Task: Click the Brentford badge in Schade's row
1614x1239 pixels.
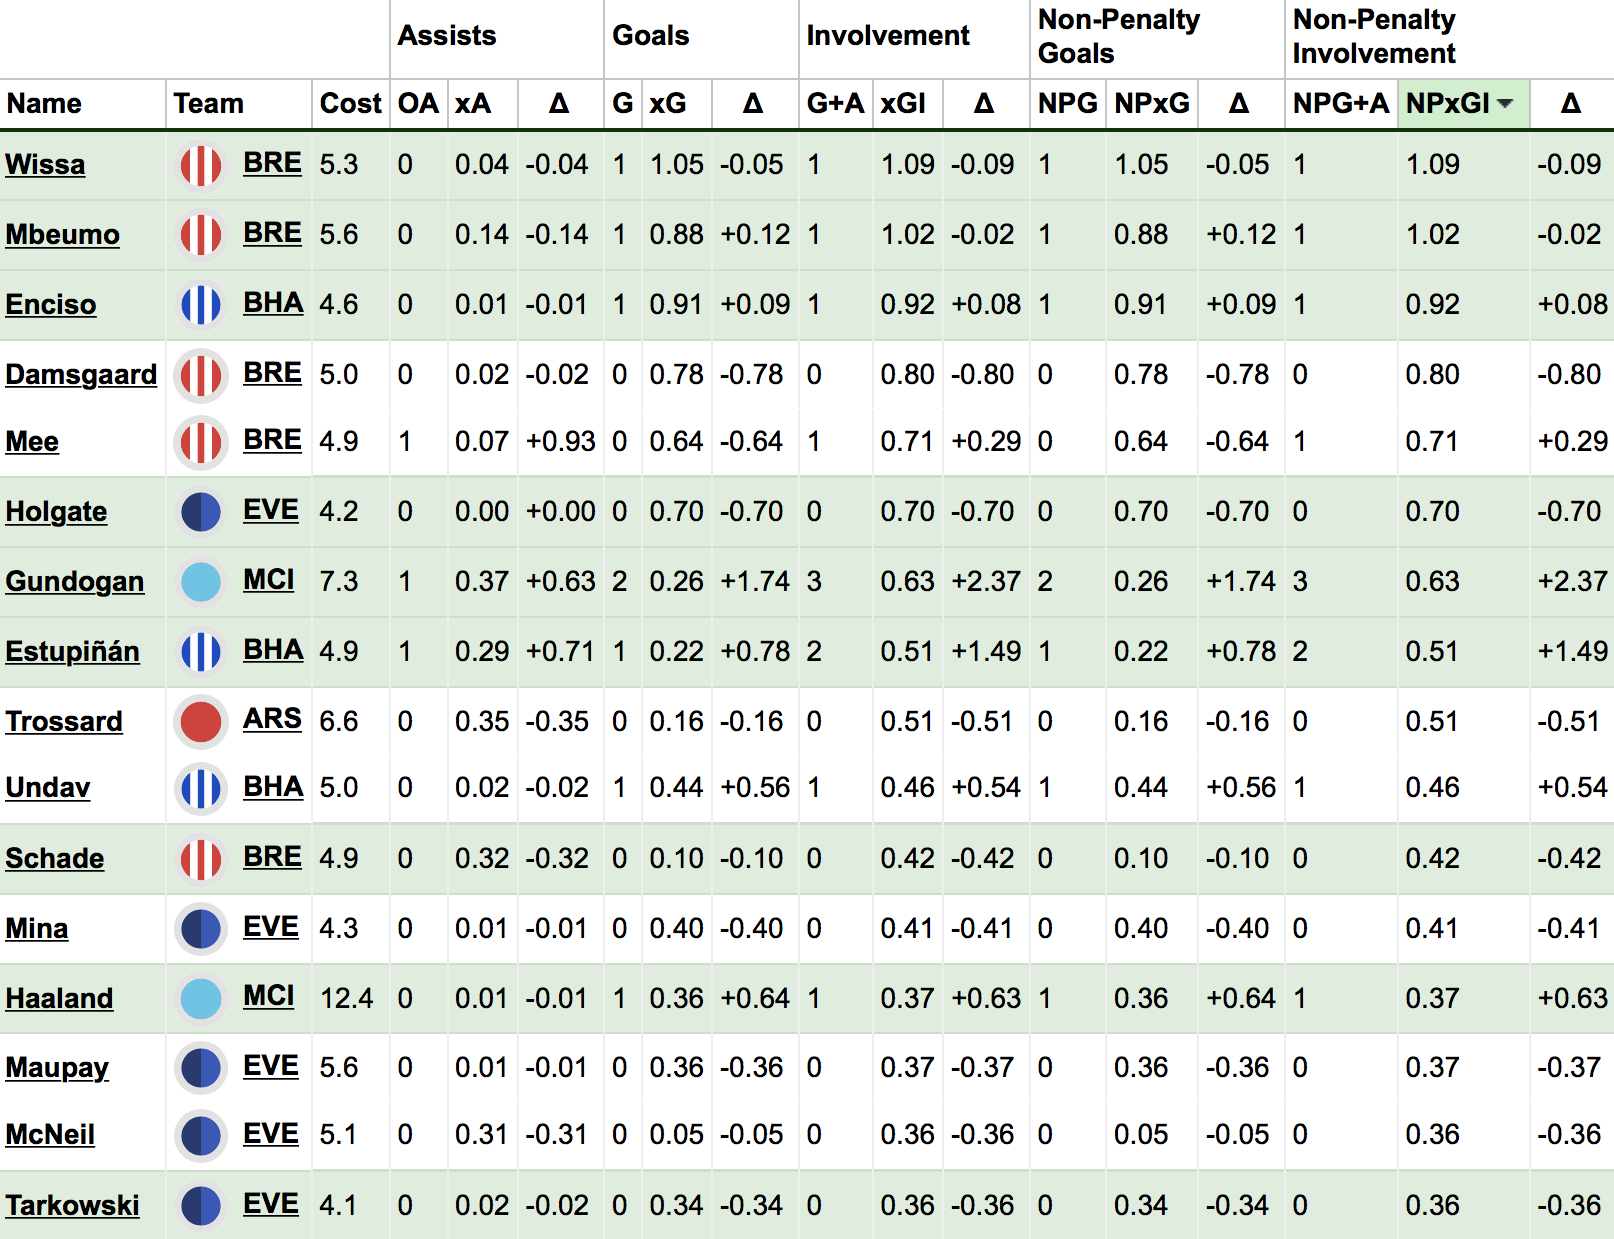Action: [201, 859]
